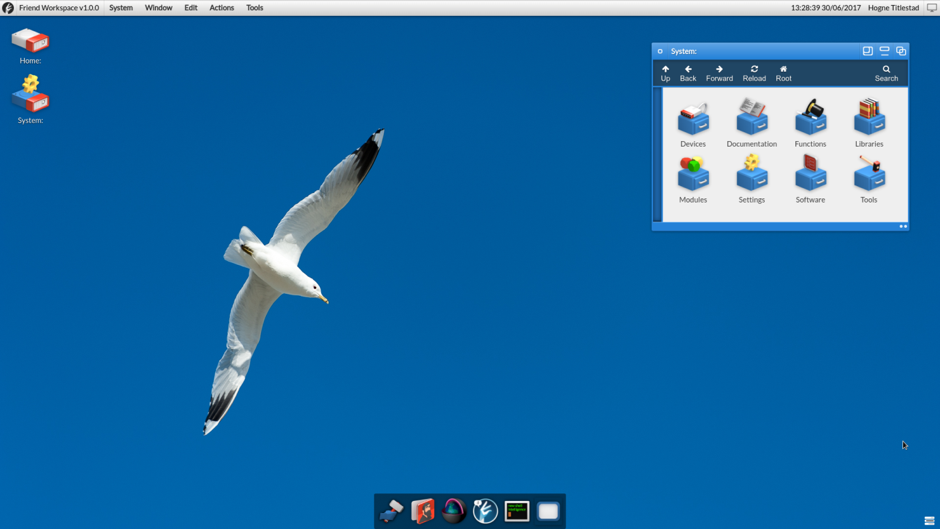Screen dimensions: 940x529
Task: Open the Window menu
Action: (158, 8)
